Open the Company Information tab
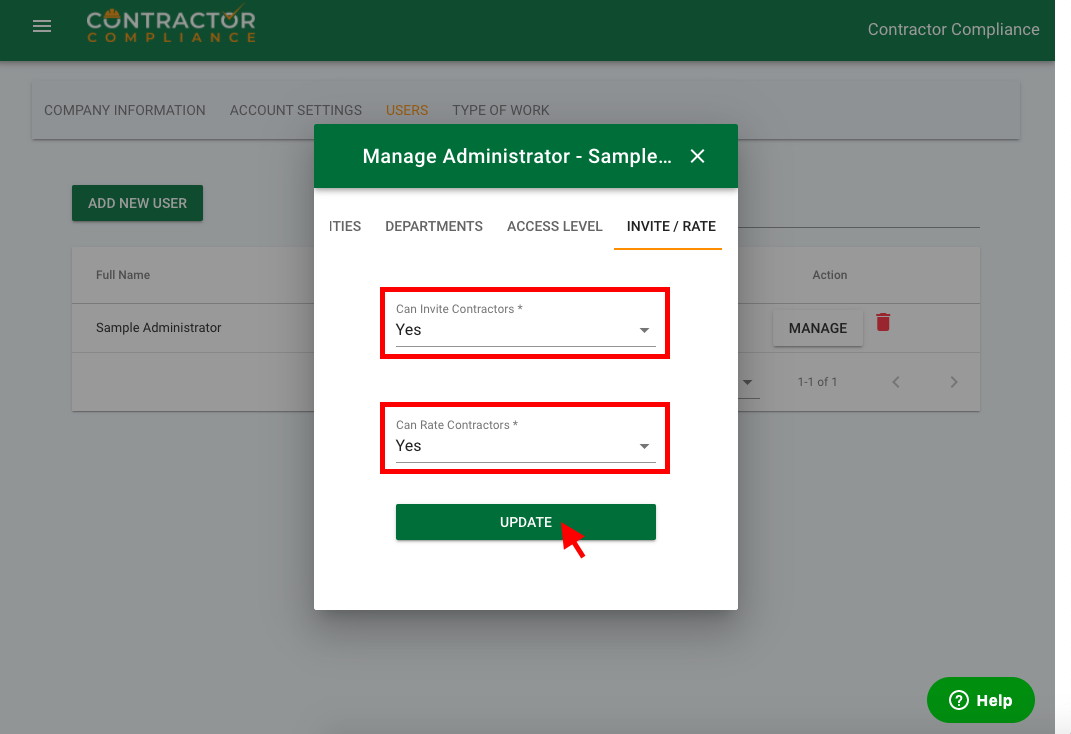1071x734 pixels. [125, 110]
